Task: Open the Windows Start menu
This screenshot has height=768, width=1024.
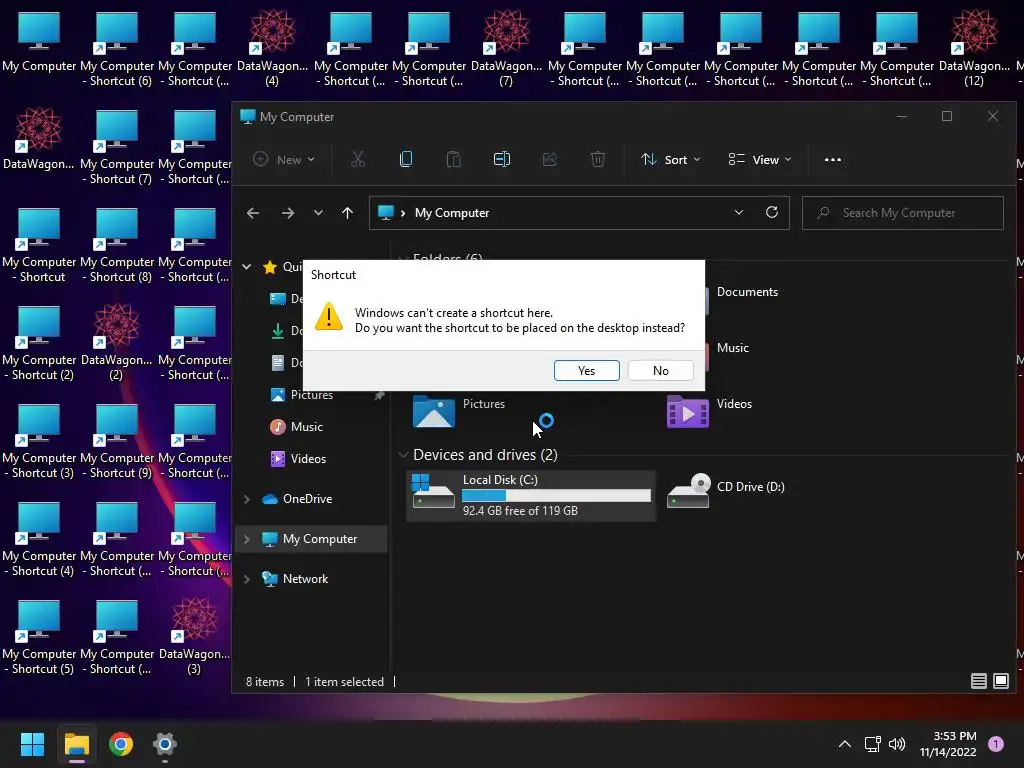Action: pyautogui.click(x=32, y=744)
